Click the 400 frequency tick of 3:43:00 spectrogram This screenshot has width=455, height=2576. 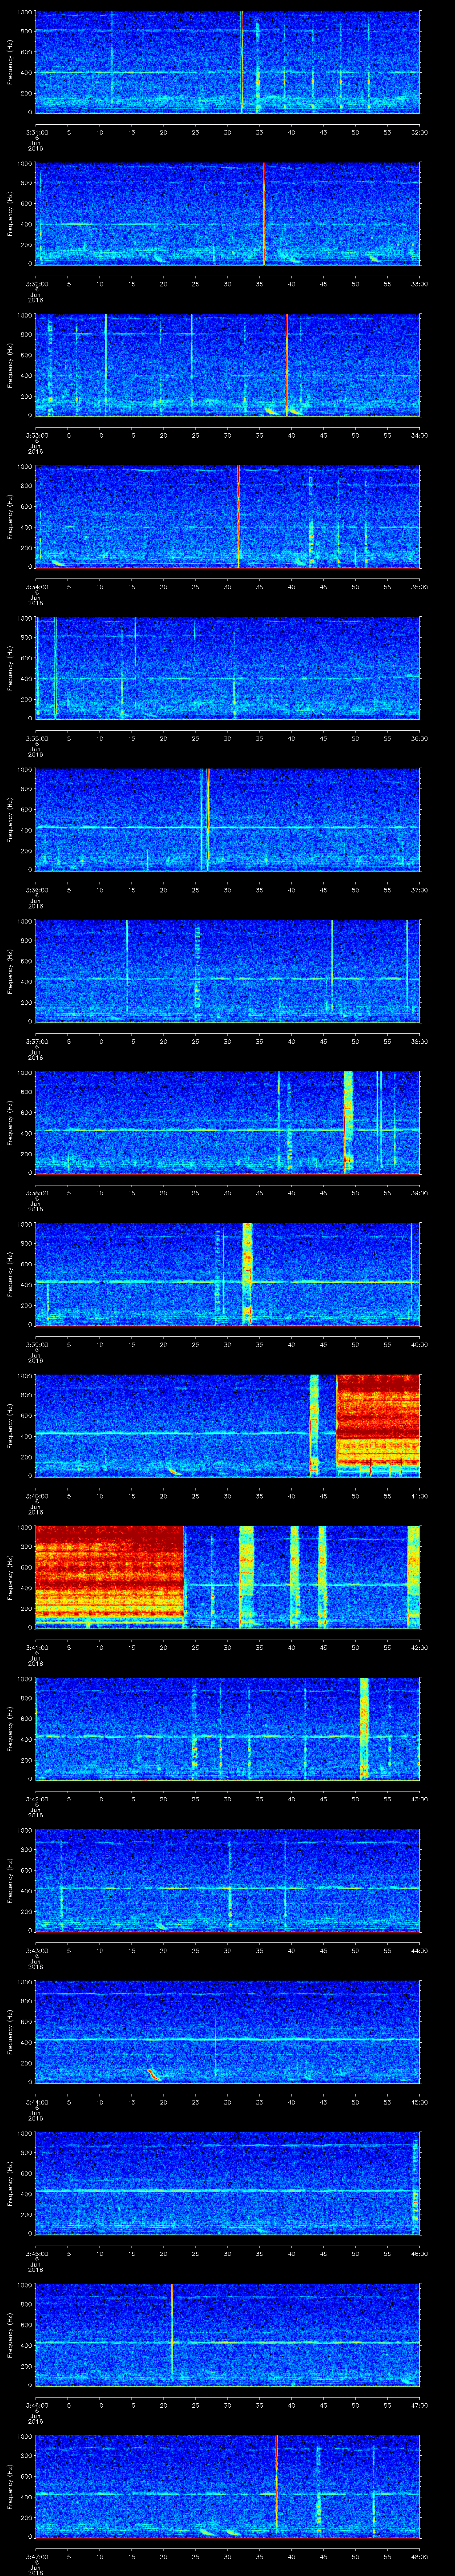point(26,1890)
